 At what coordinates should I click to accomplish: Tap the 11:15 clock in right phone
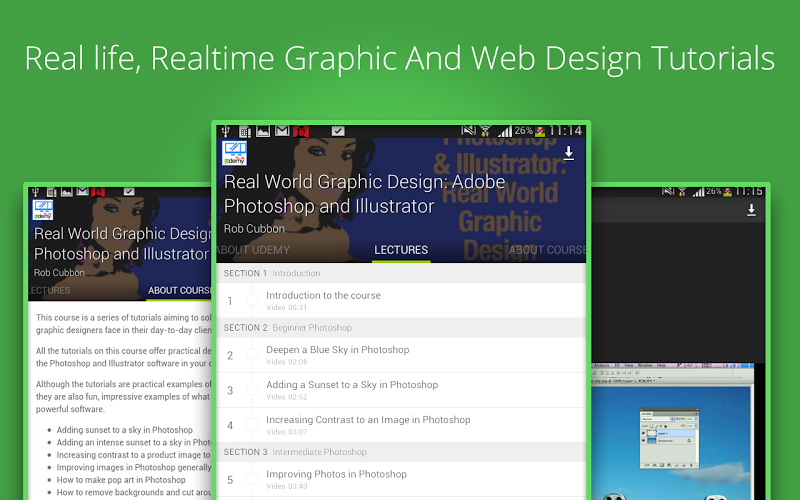coord(748,192)
